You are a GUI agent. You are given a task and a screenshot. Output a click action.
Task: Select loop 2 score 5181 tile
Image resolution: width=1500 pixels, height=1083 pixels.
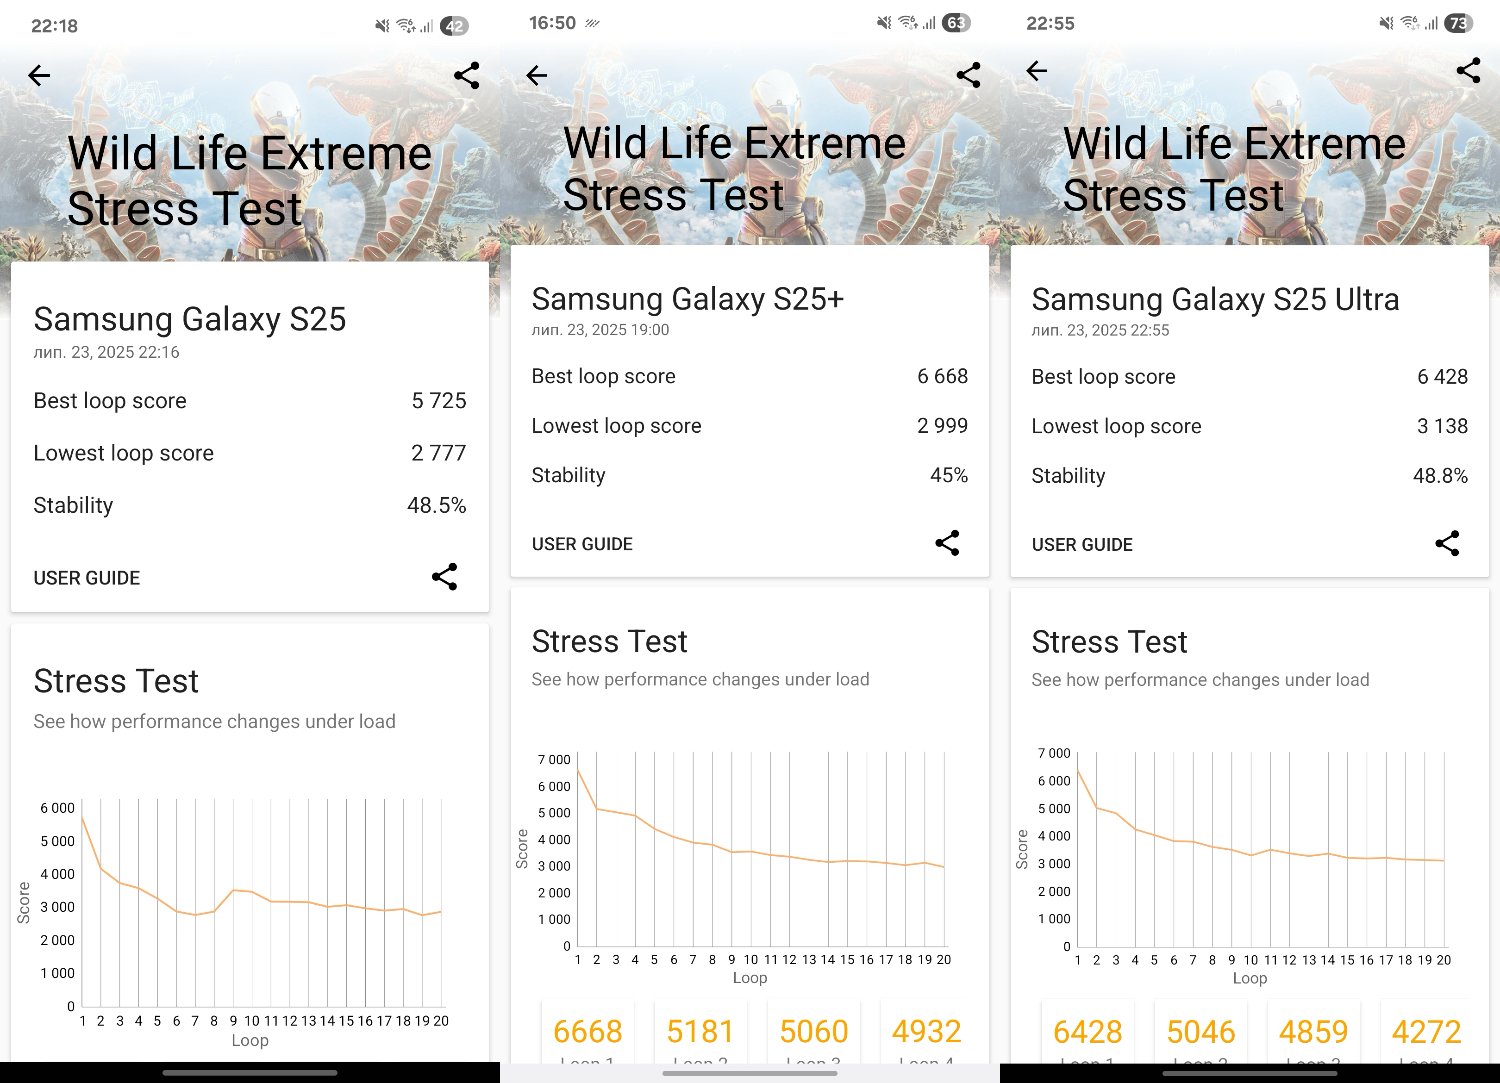tap(700, 1033)
